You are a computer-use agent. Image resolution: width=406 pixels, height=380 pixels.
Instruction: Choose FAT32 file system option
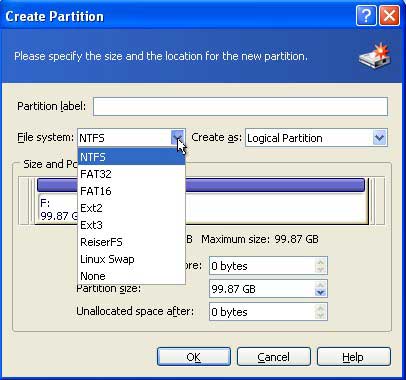point(131,174)
